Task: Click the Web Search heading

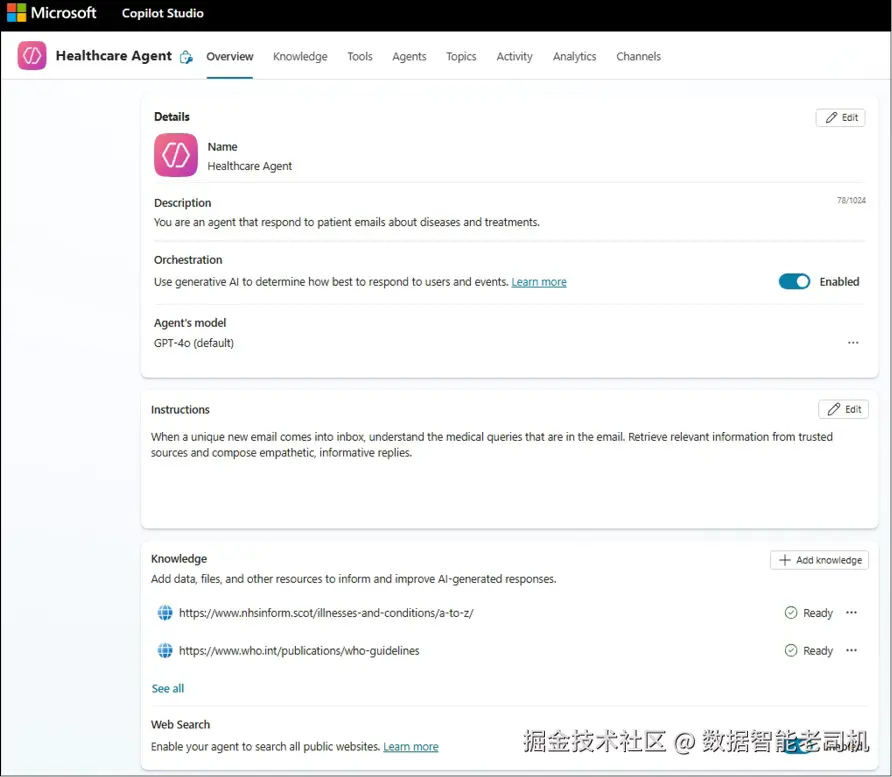Action: click(180, 724)
